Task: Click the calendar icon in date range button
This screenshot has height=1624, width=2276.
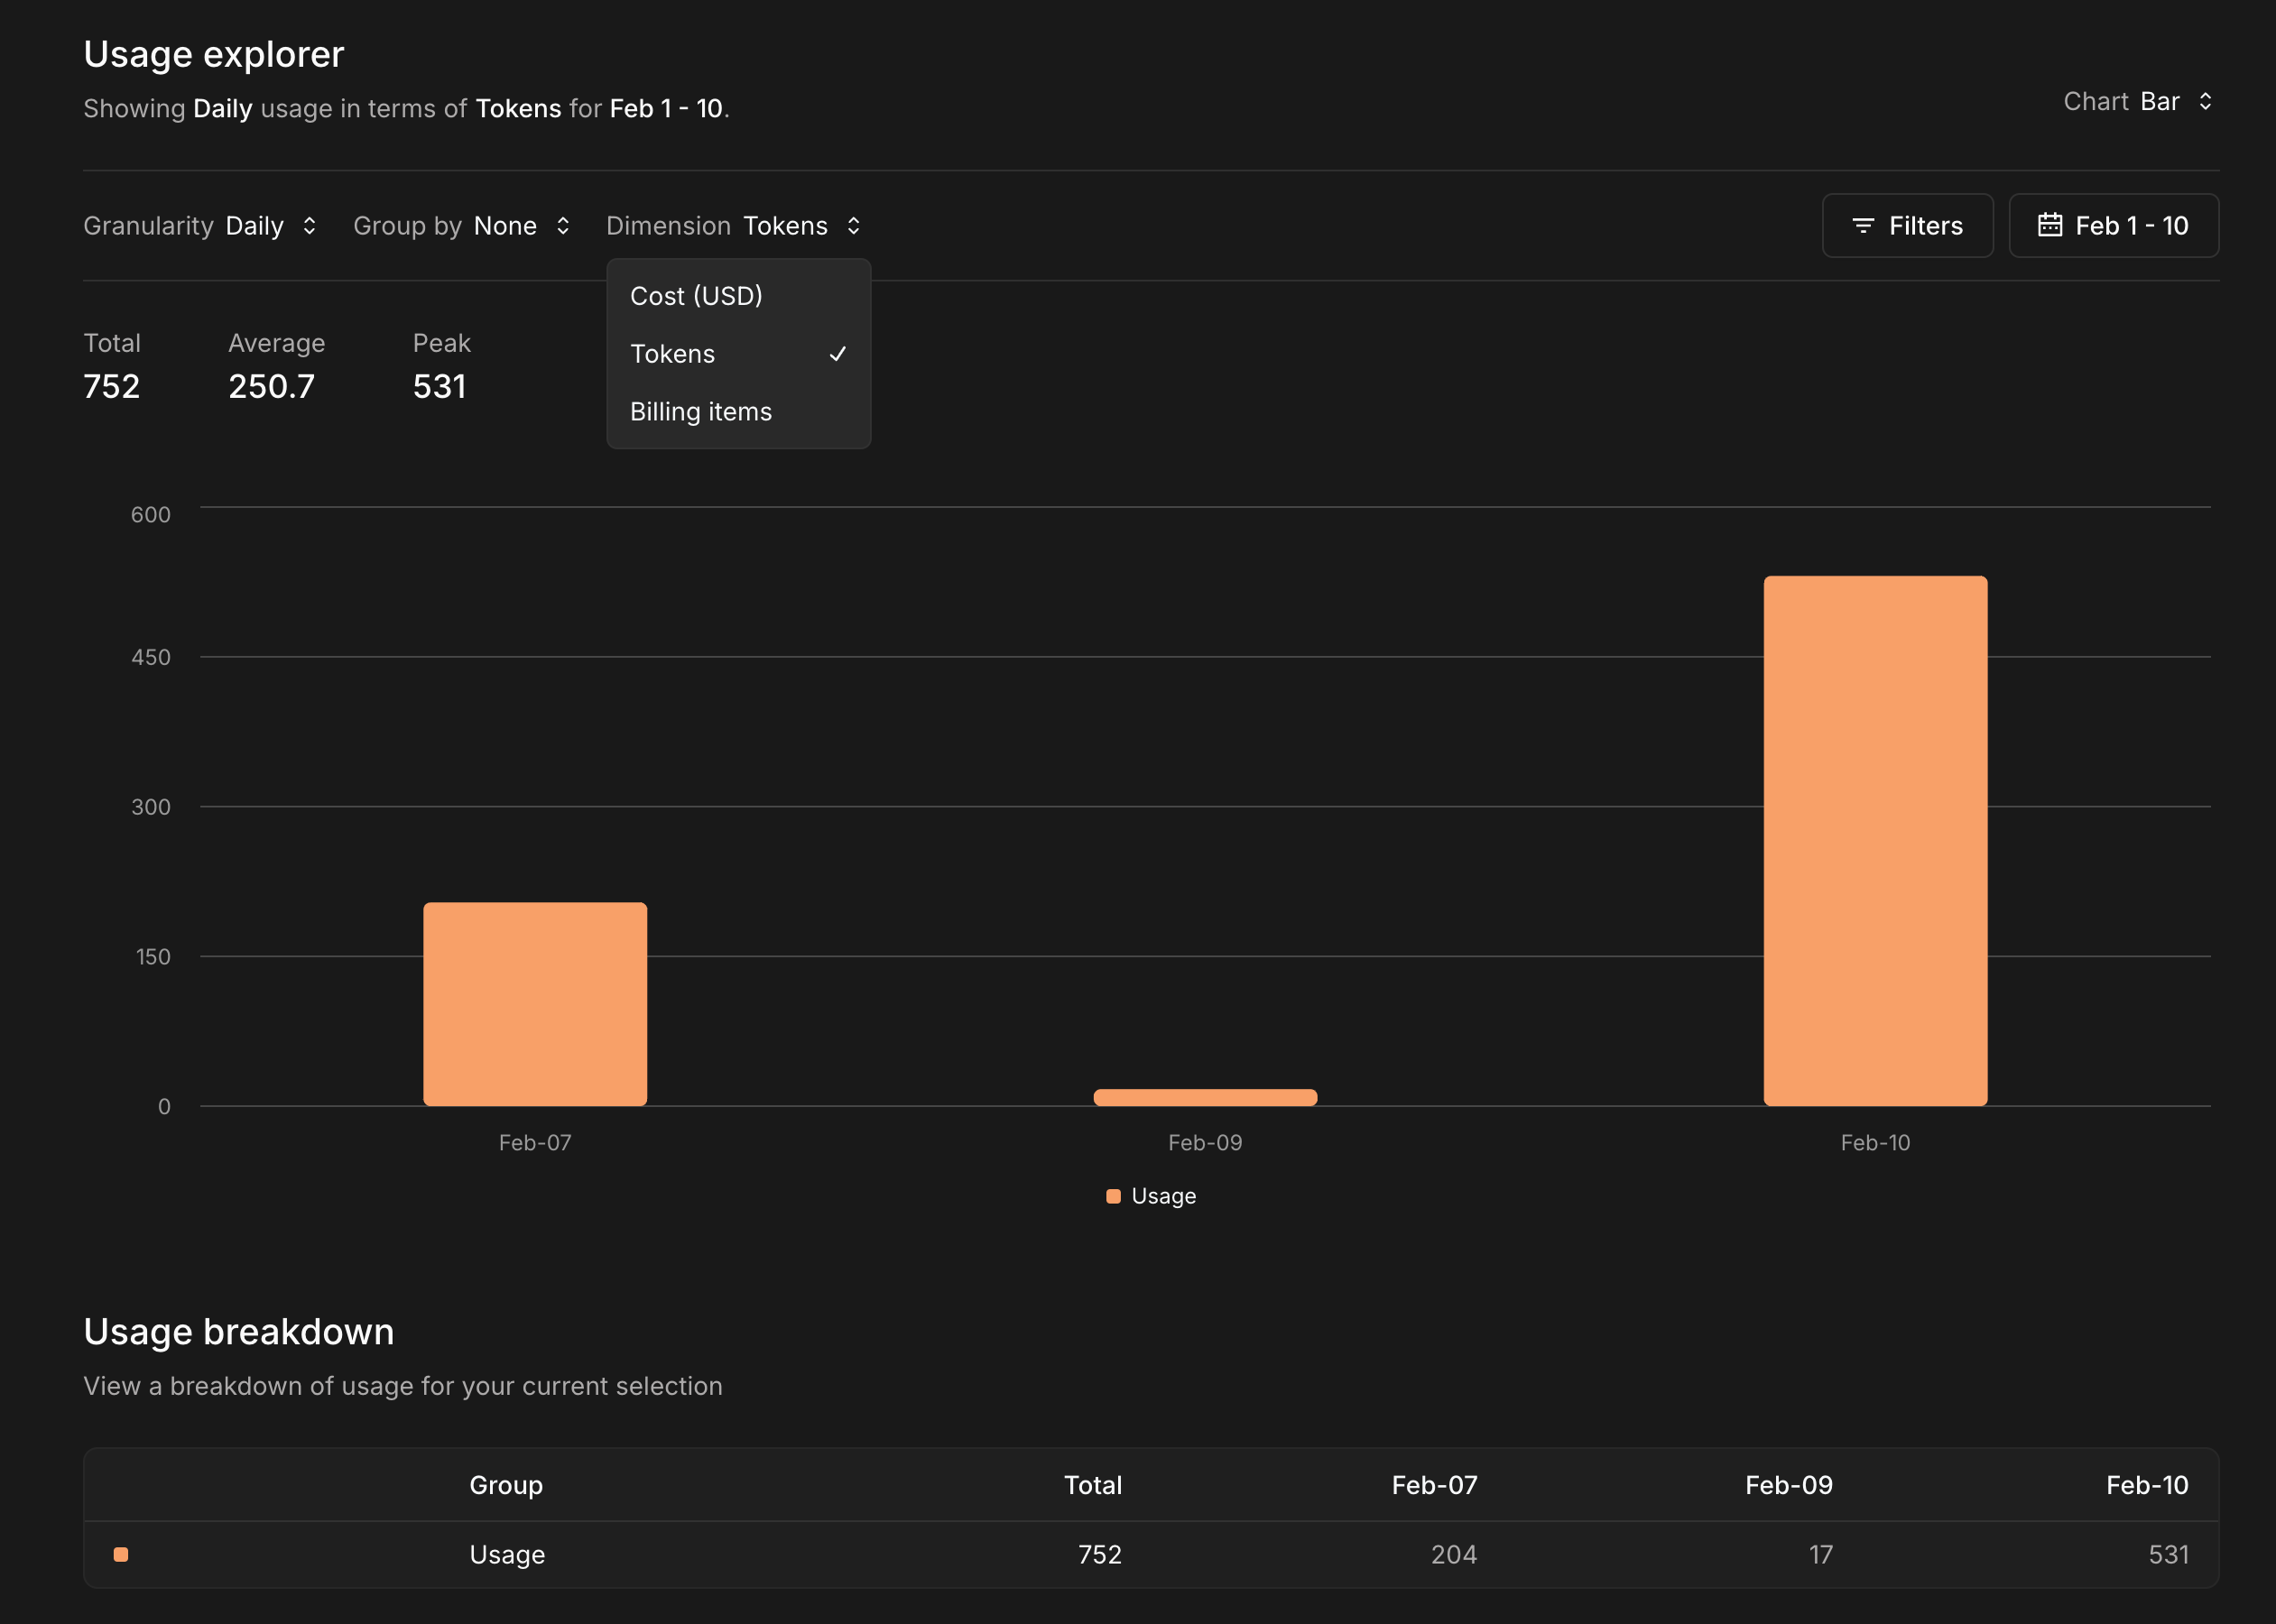Action: click(x=2049, y=225)
